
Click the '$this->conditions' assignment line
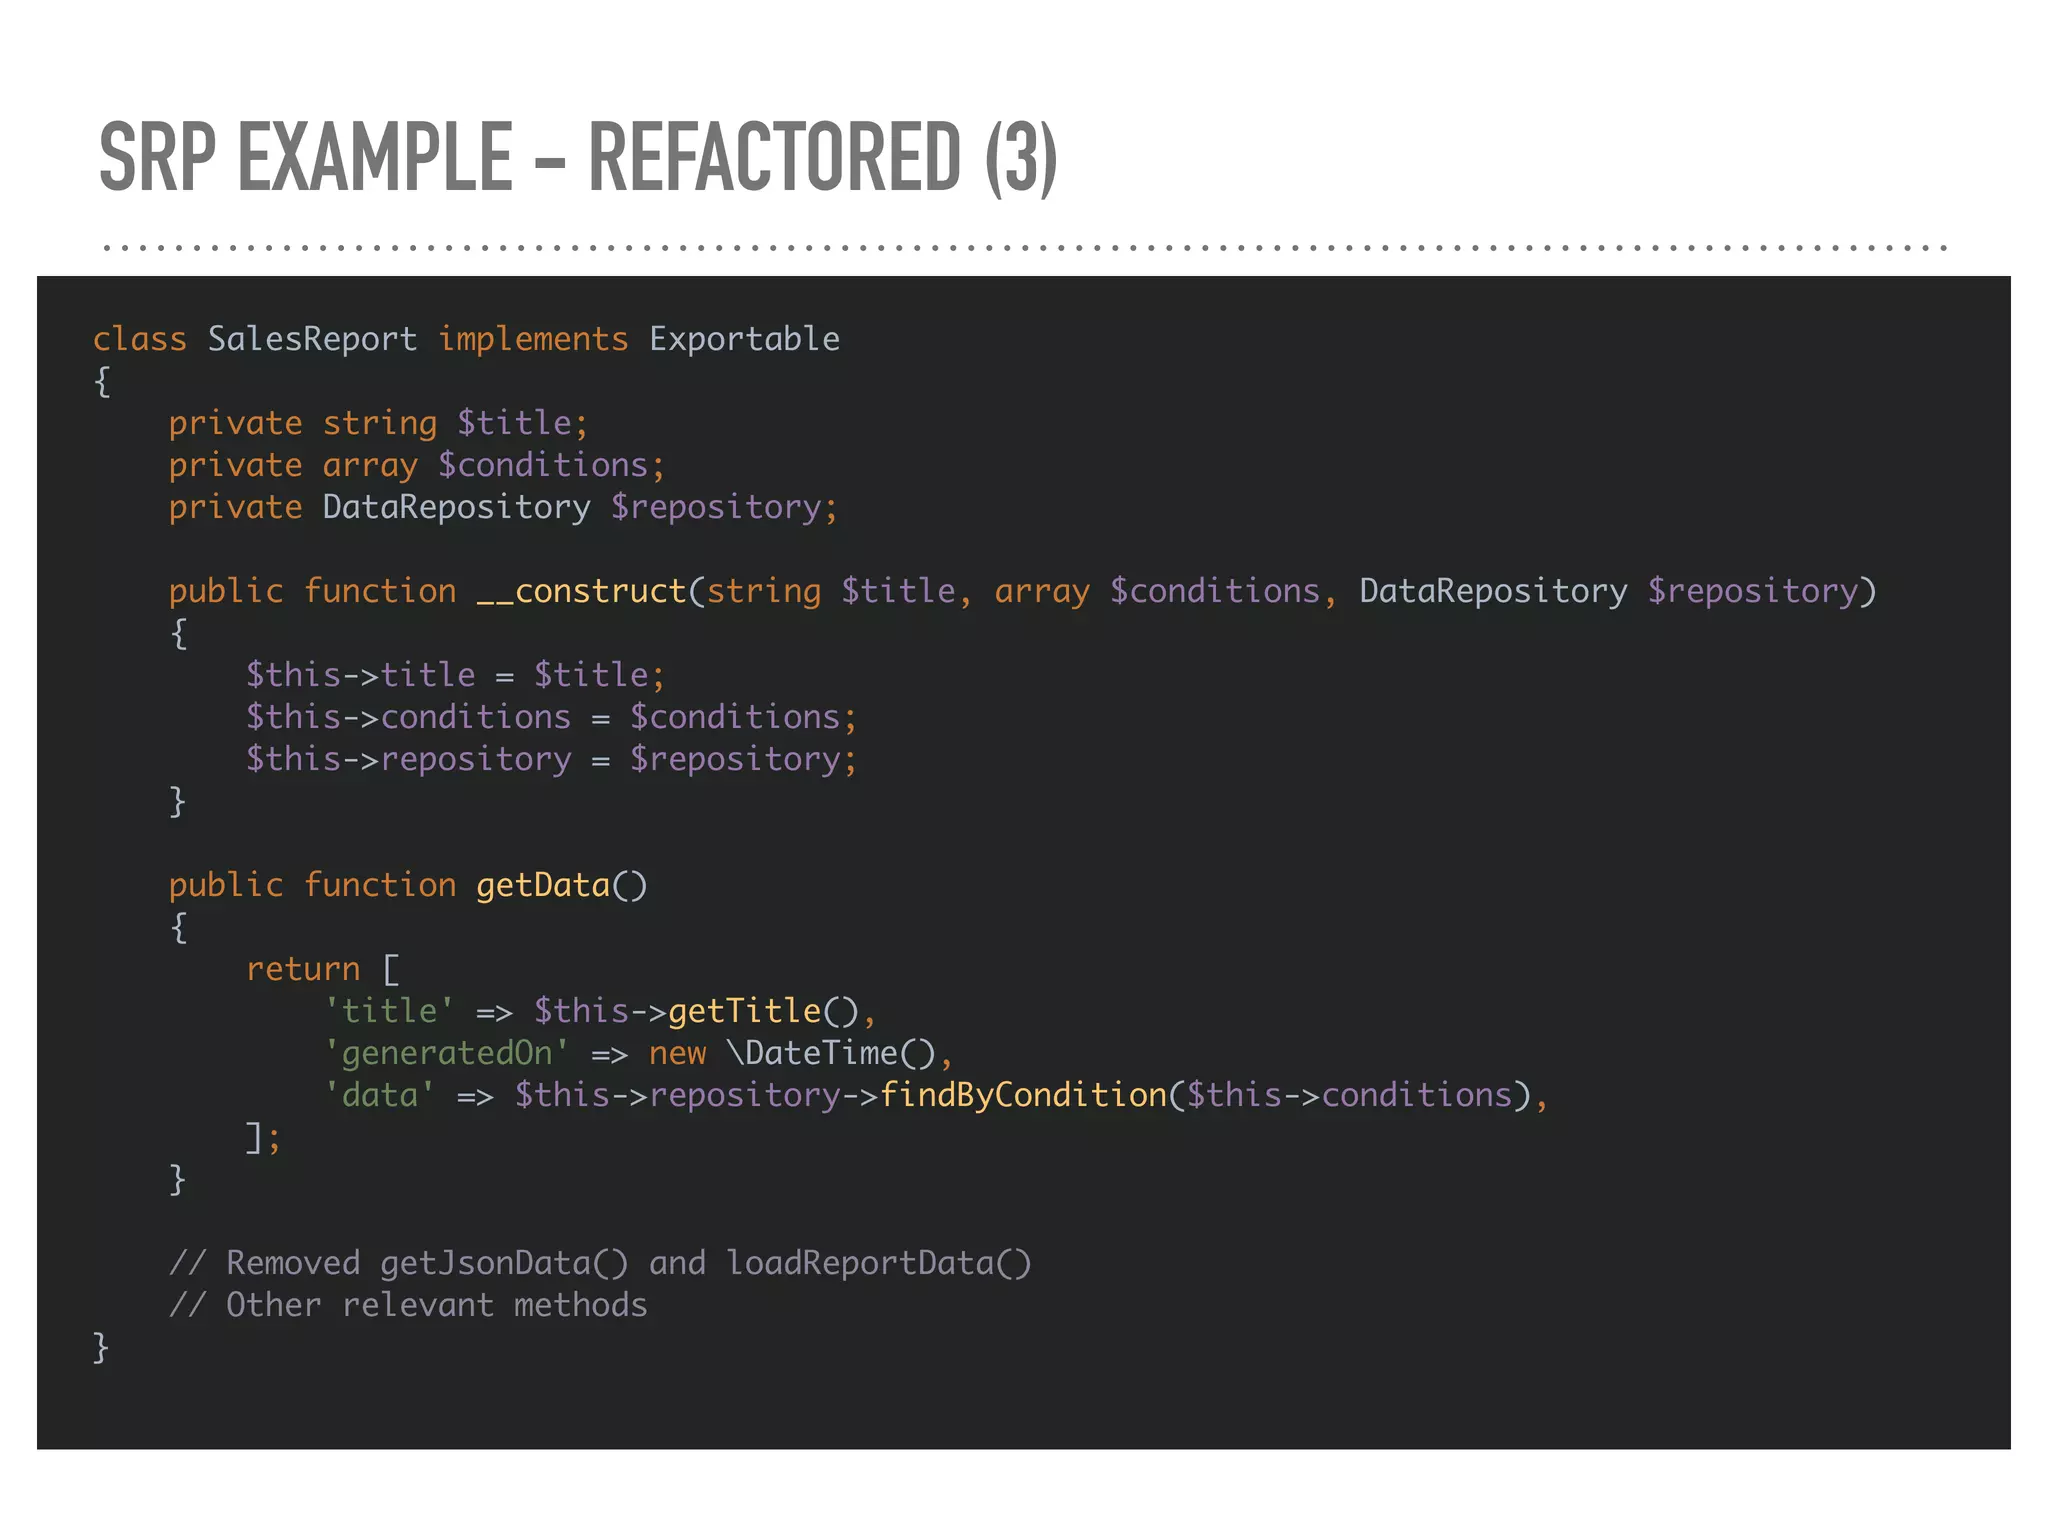click(551, 717)
